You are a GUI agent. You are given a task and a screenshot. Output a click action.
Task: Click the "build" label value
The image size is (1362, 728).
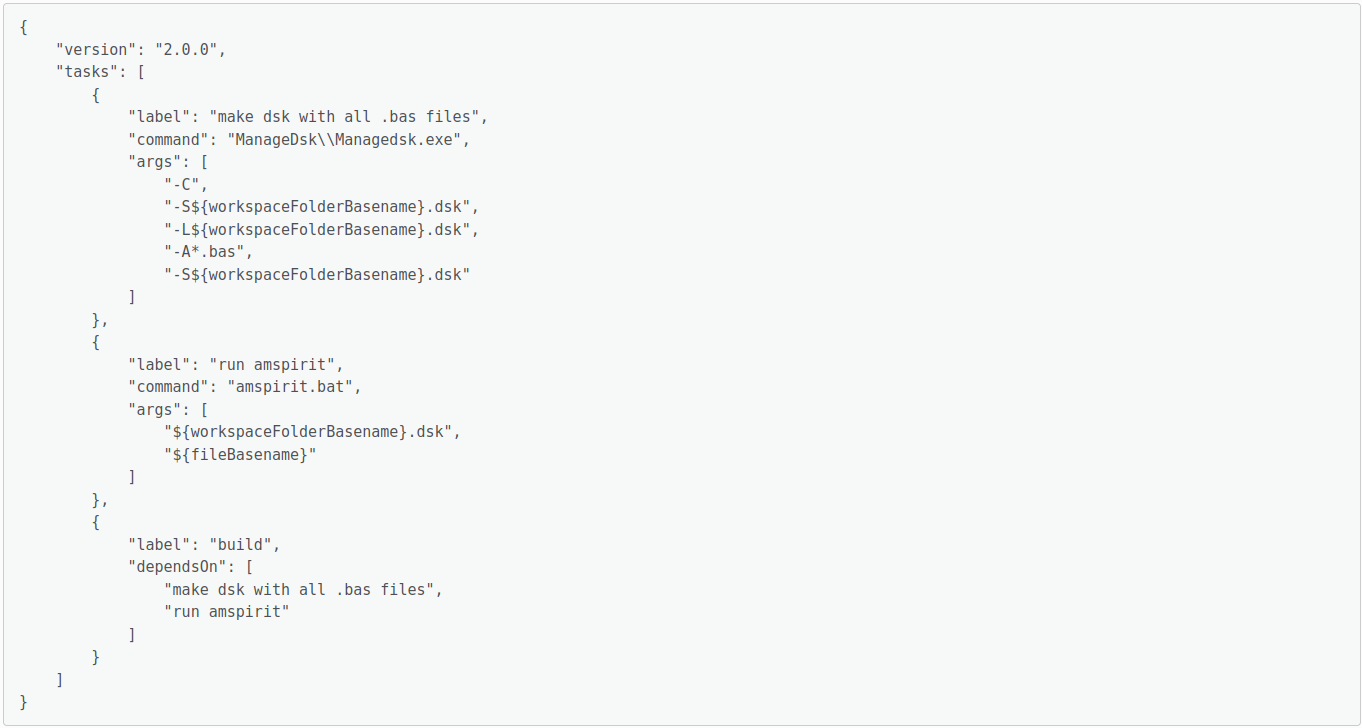point(243,545)
